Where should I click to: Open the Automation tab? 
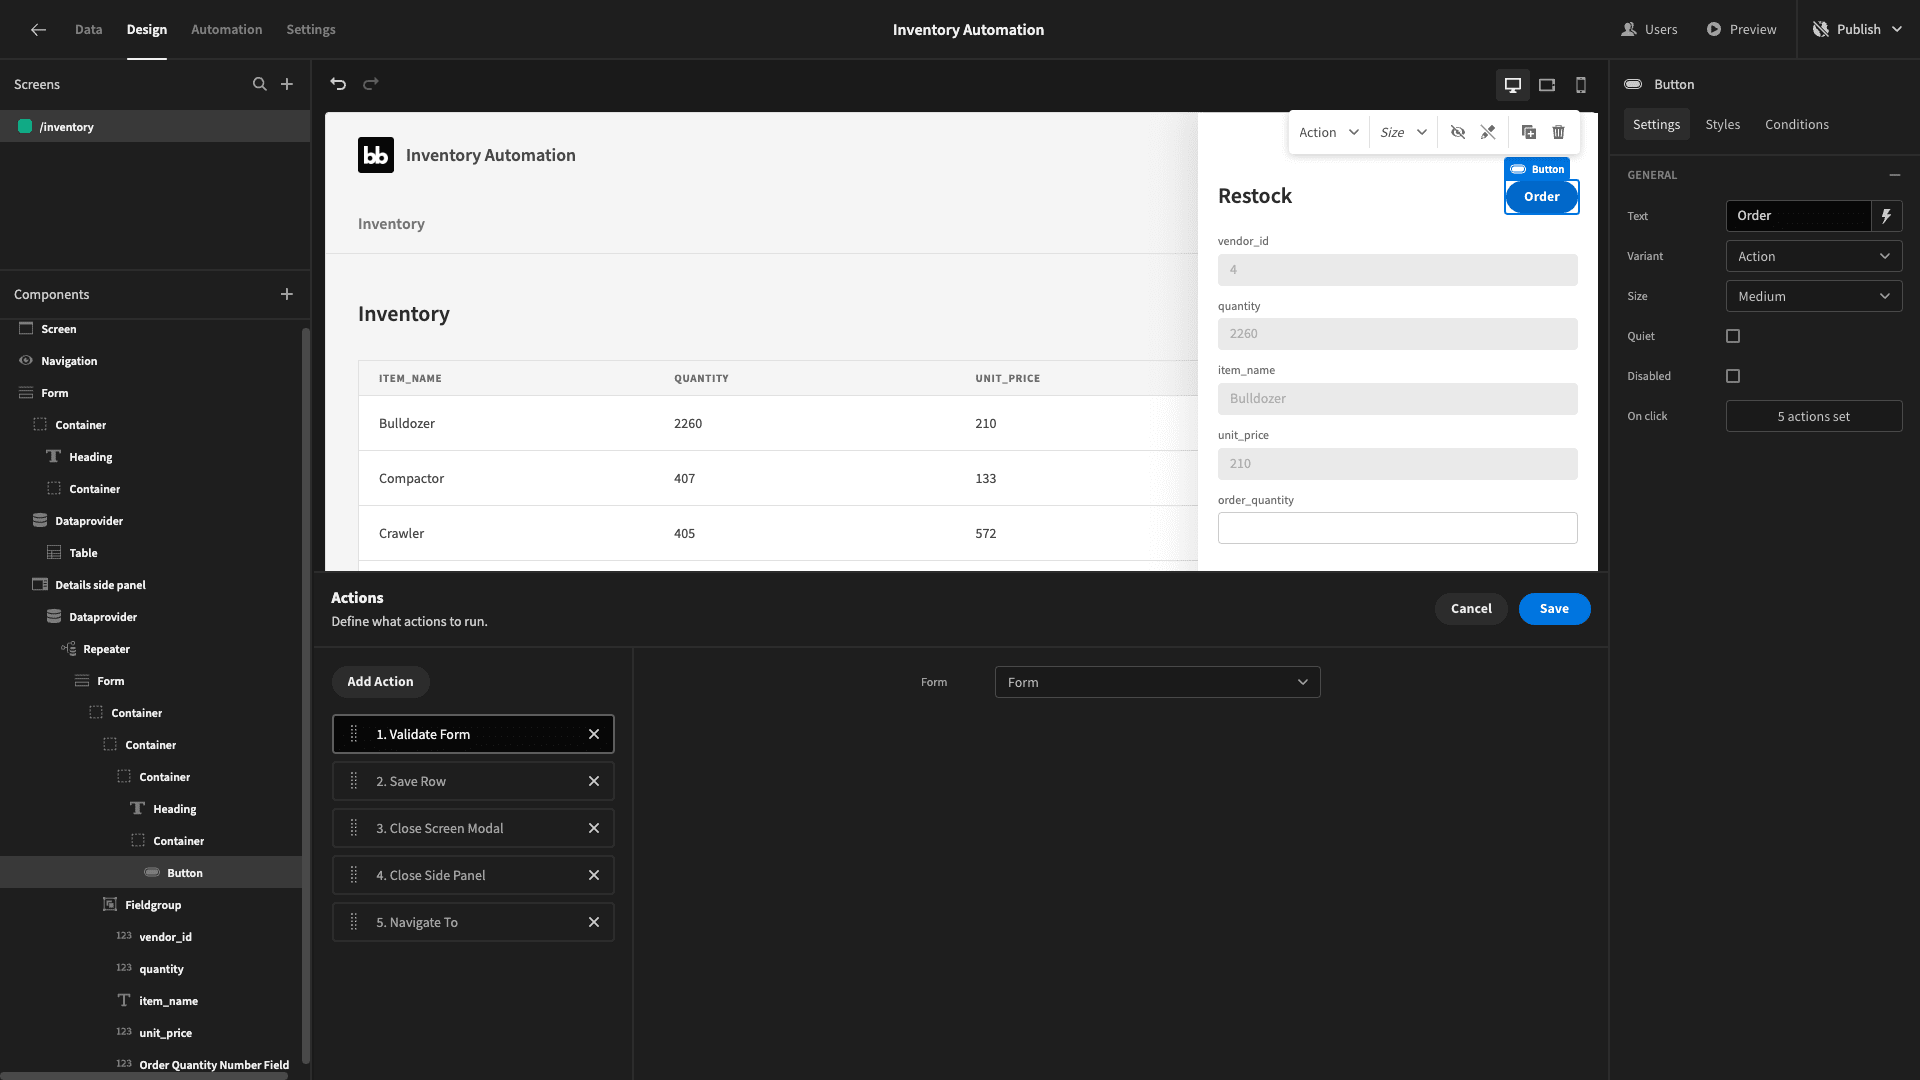pyautogui.click(x=227, y=30)
